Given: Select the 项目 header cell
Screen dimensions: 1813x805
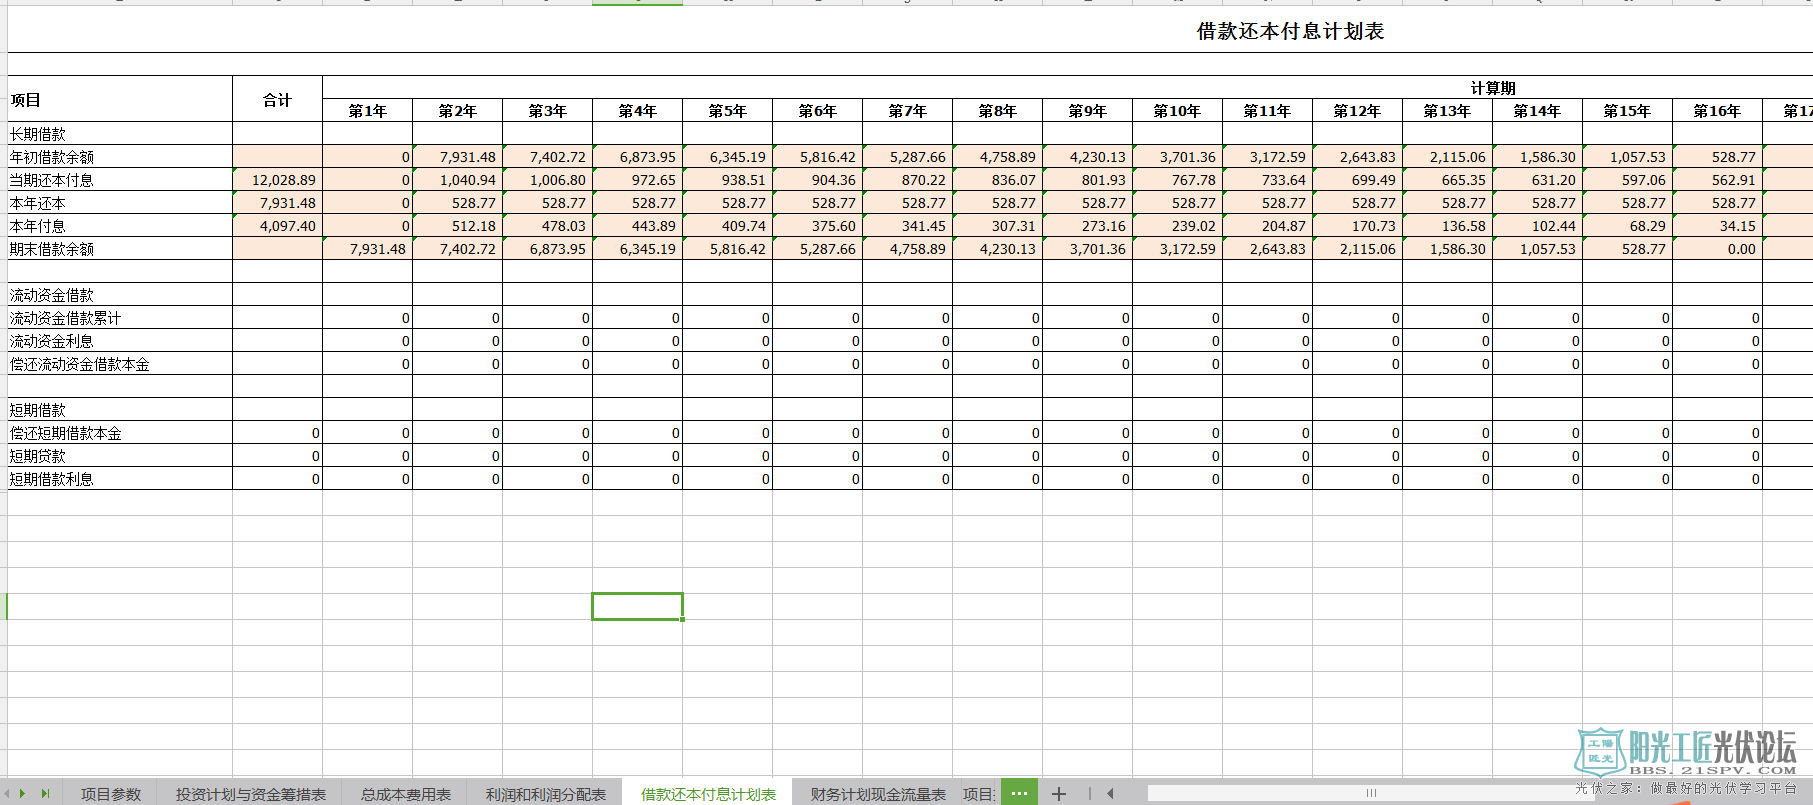Looking at the screenshot, I should pyautogui.click(x=120, y=99).
